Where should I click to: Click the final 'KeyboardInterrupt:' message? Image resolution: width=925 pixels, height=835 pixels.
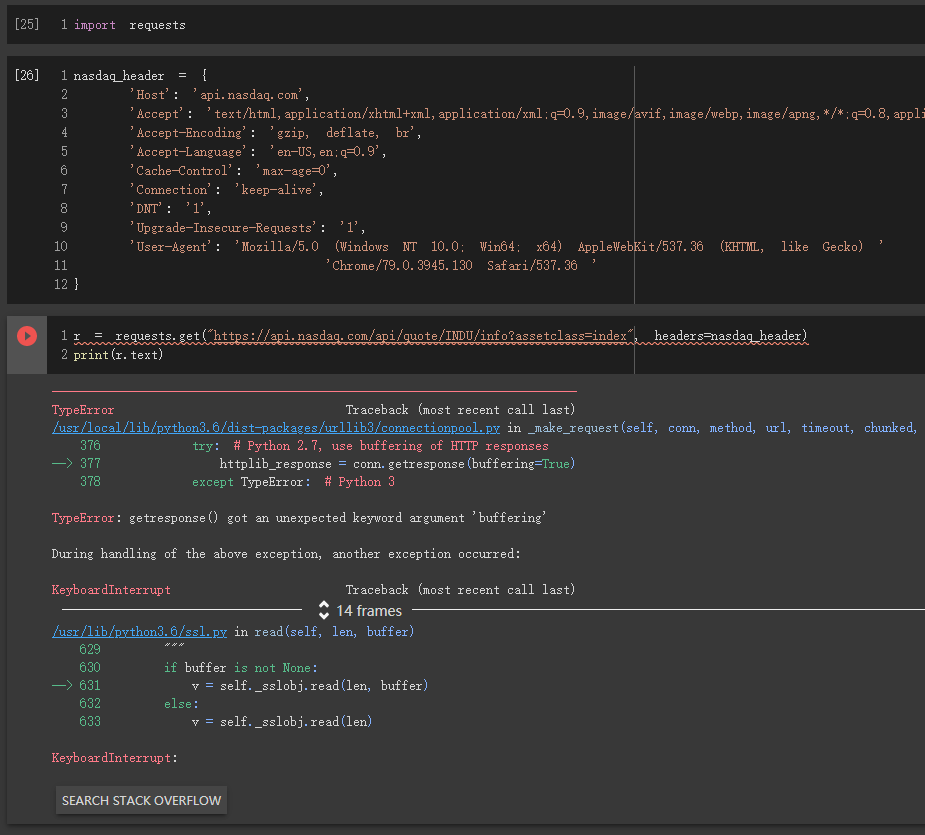pos(114,758)
